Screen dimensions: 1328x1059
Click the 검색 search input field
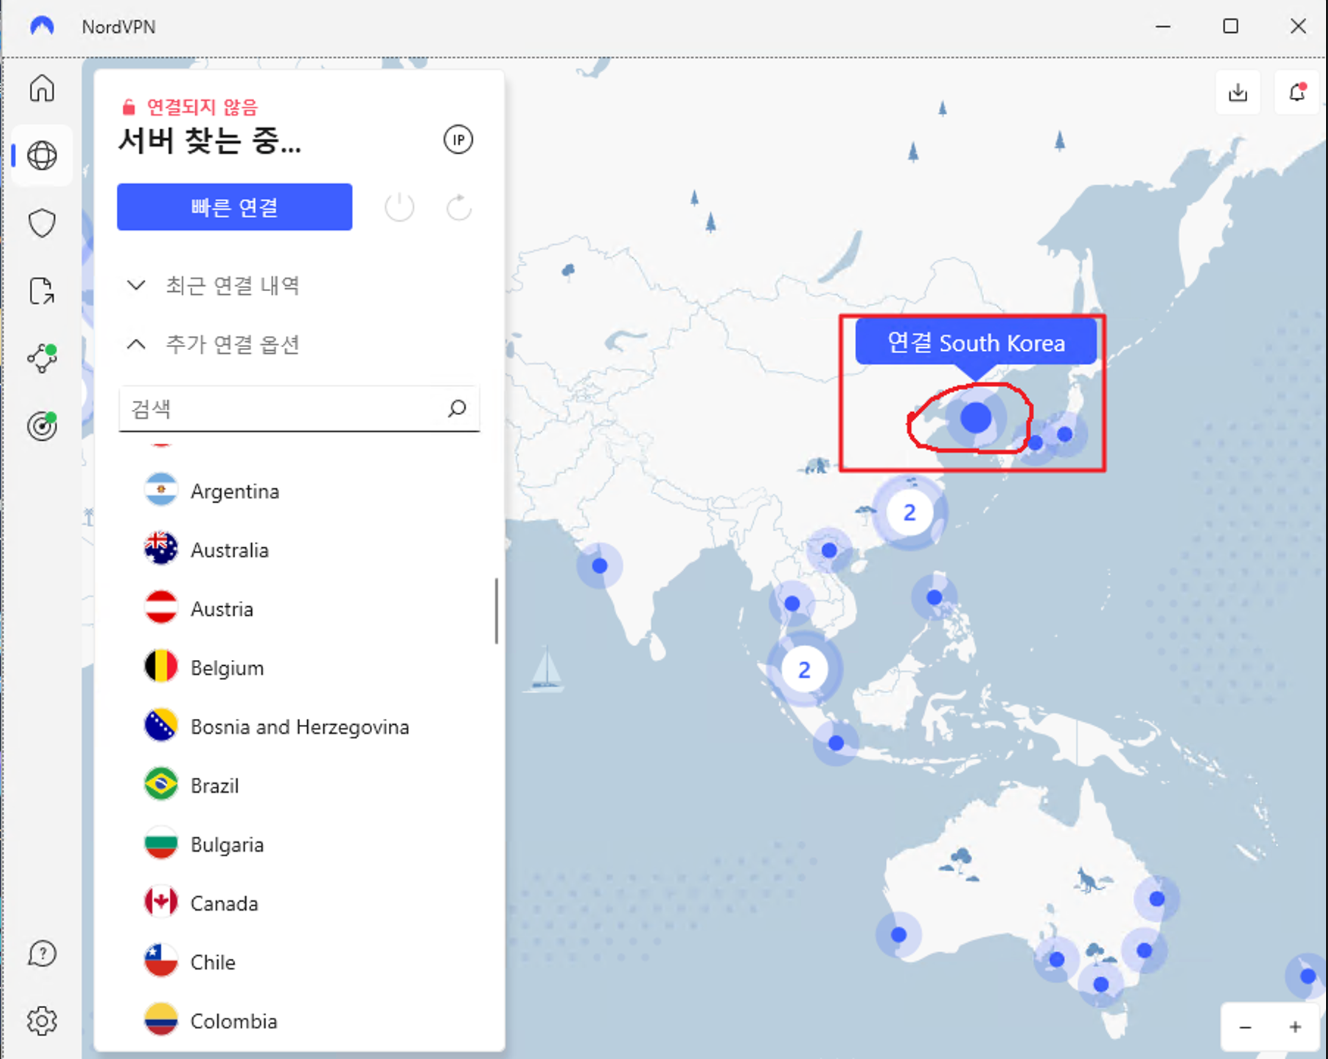[x=299, y=409]
